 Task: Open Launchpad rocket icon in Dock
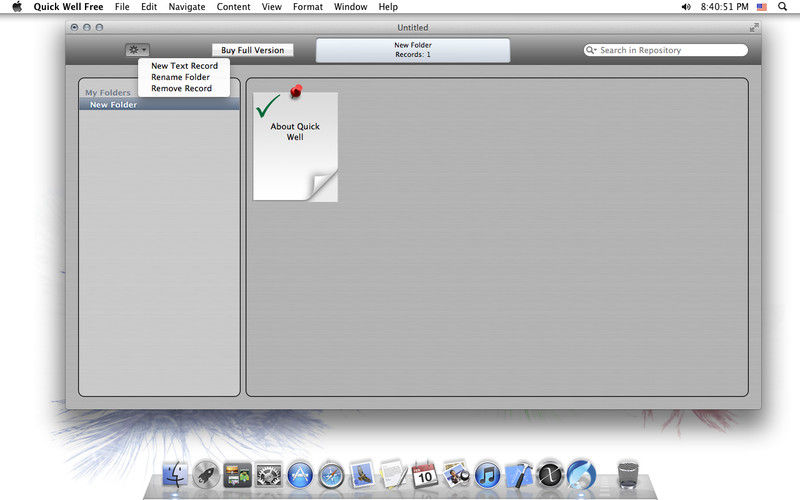point(206,475)
